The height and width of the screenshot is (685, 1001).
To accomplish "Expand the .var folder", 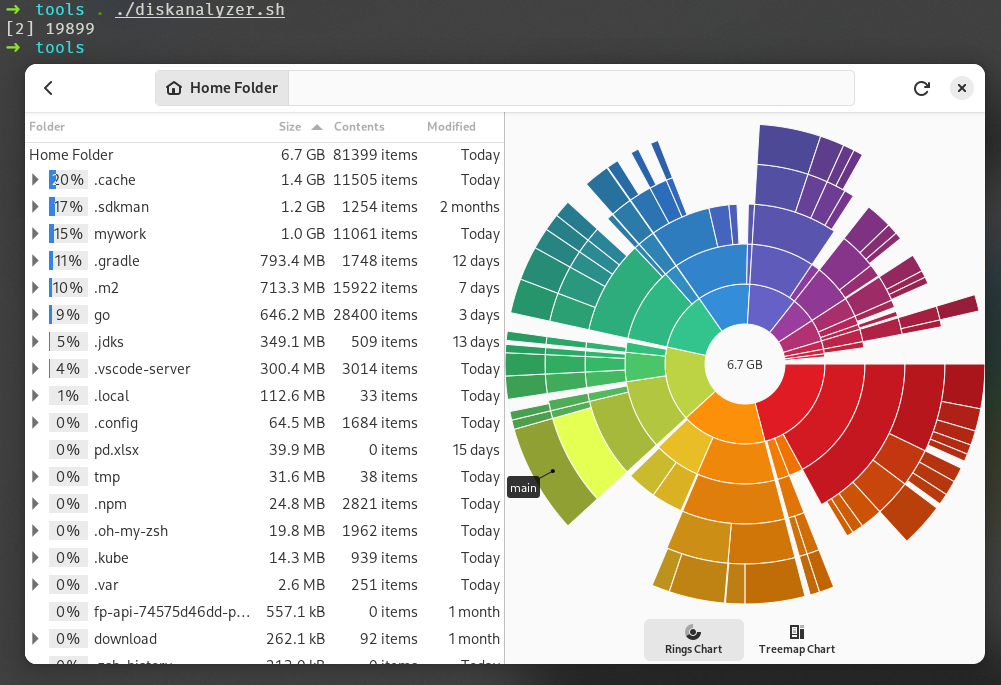I will click(35, 585).
